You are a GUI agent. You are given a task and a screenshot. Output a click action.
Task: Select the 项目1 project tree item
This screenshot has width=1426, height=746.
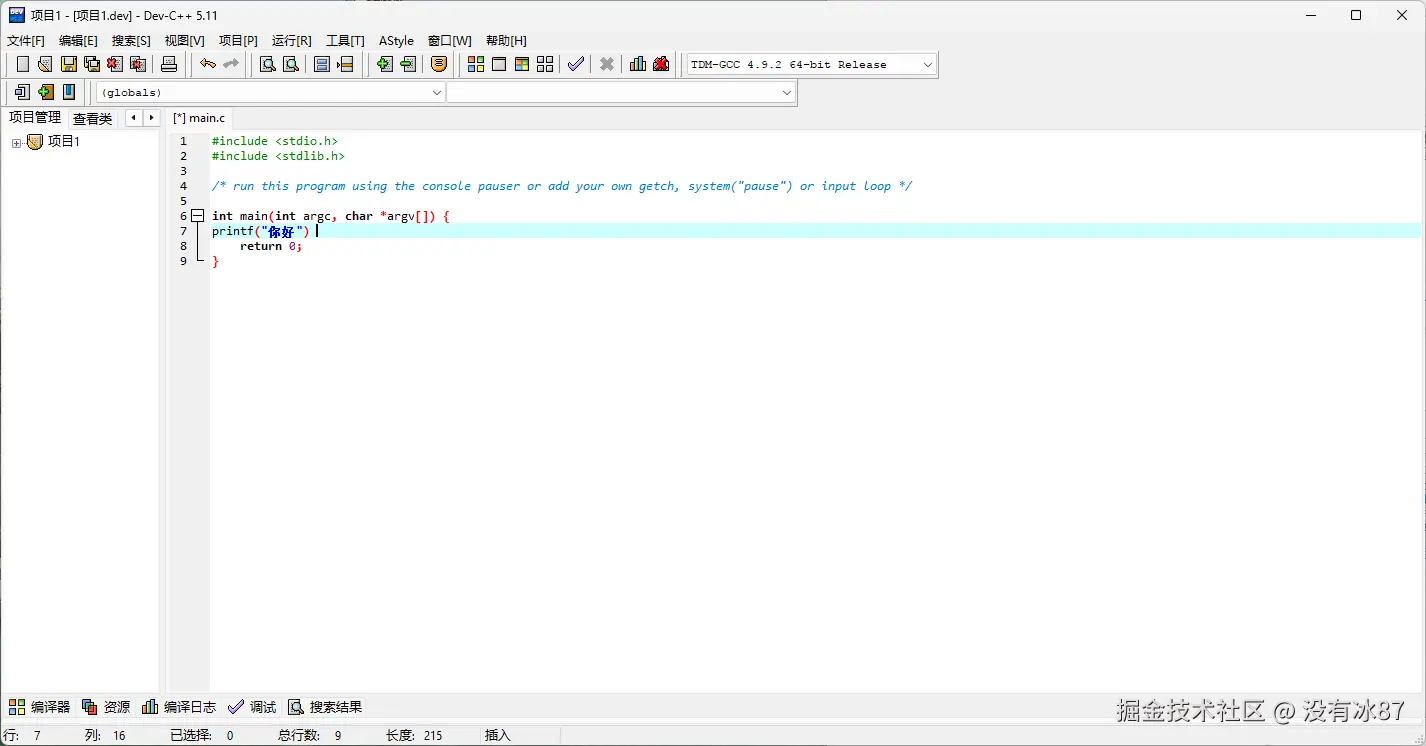pos(64,142)
